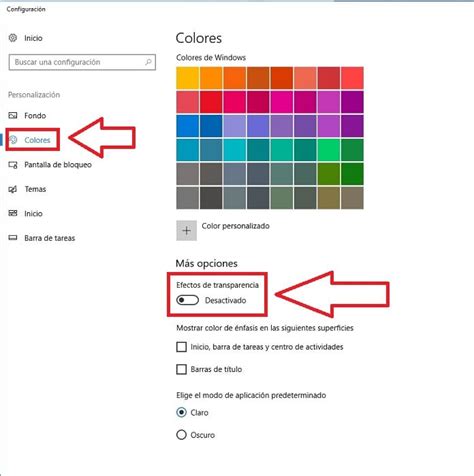Click the Configuración window title
Viewport: 474px width, 476px height.
[26, 9]
